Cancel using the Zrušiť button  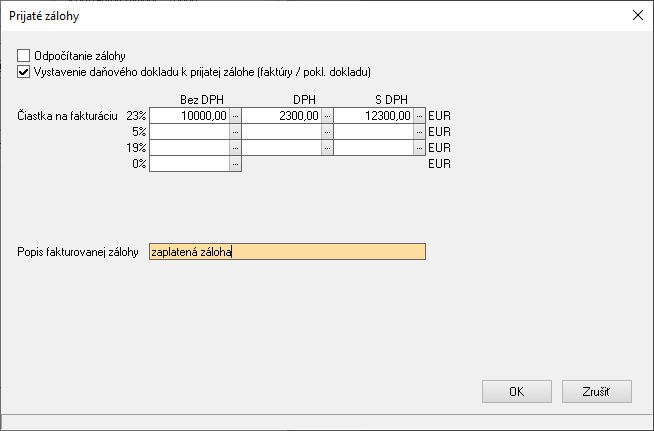[x=597, y=391]
